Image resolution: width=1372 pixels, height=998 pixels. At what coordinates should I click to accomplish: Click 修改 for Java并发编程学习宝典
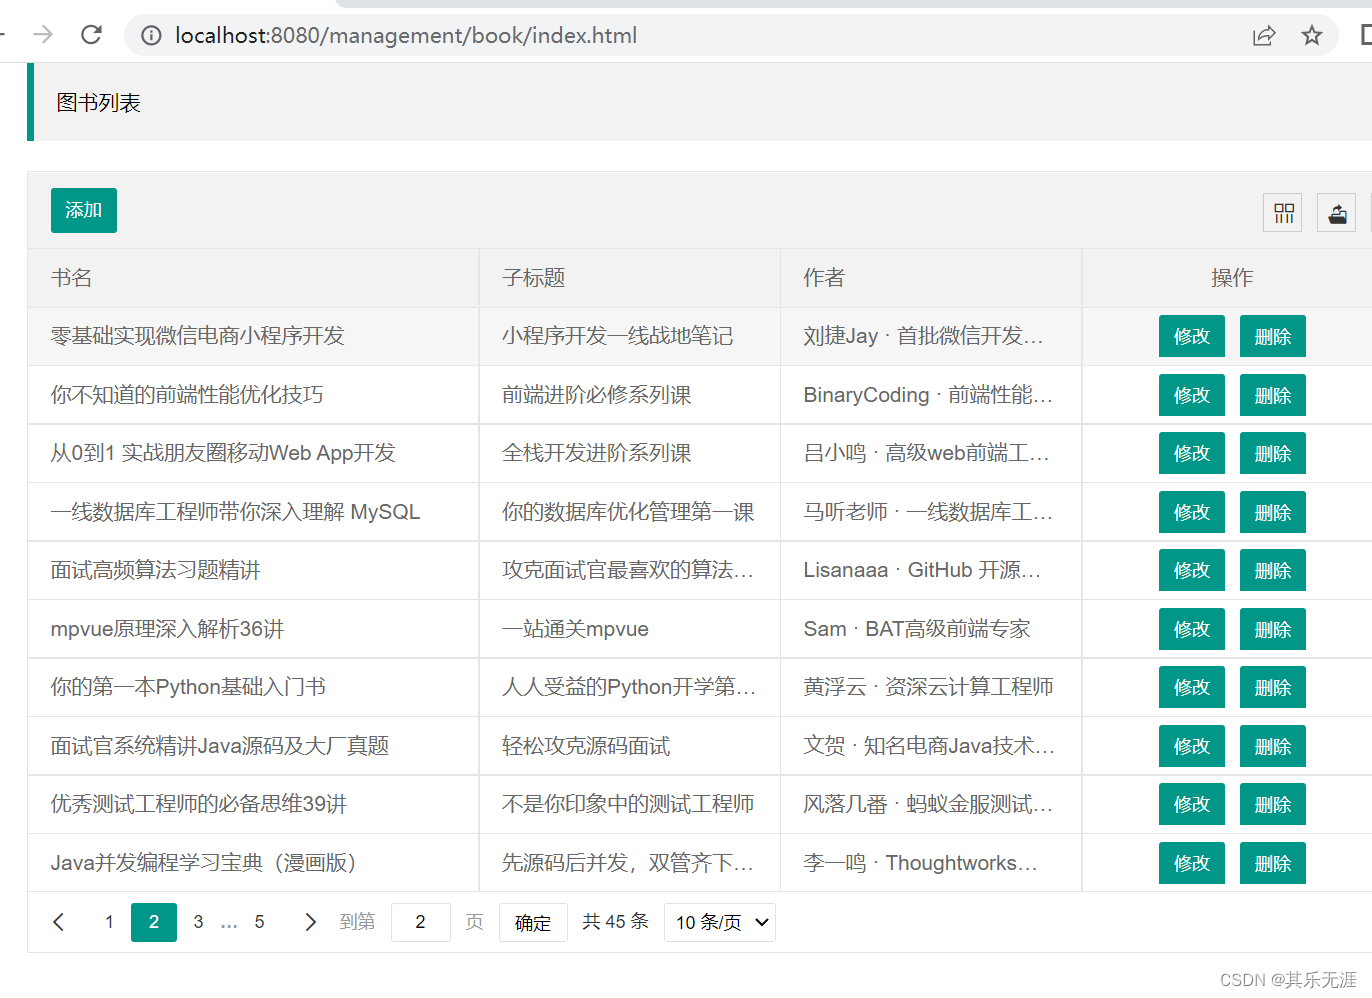(1192, 863)
